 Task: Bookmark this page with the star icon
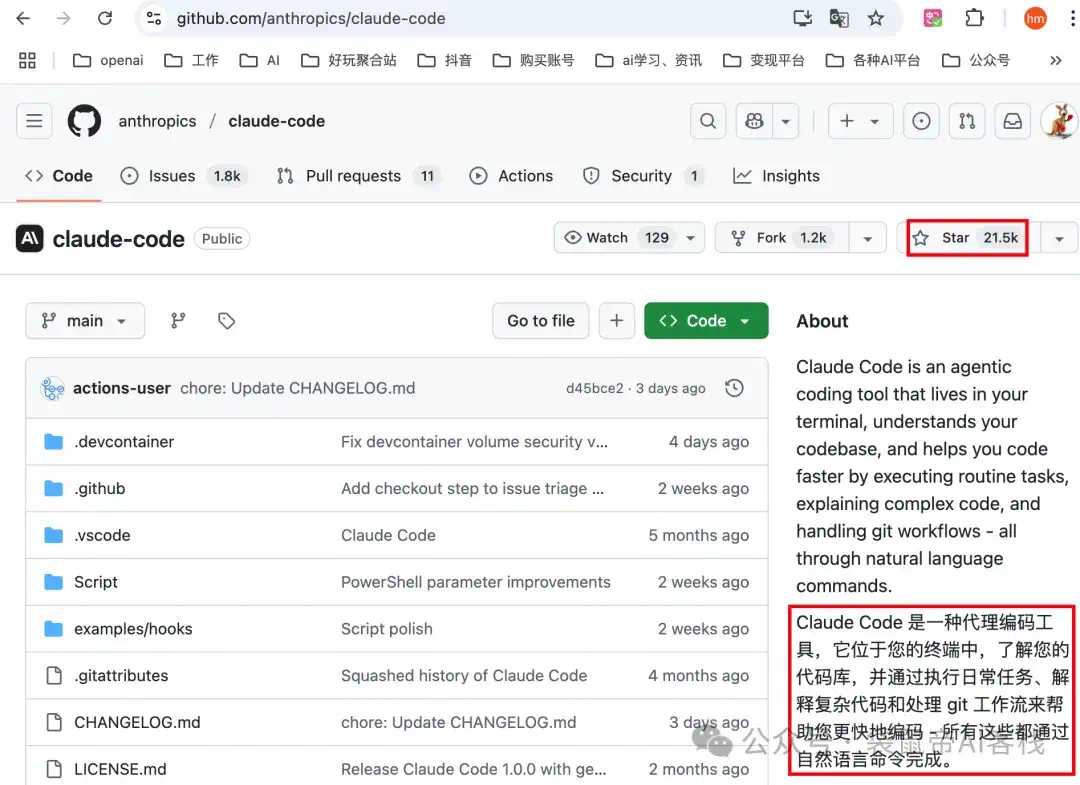[875, 19]
